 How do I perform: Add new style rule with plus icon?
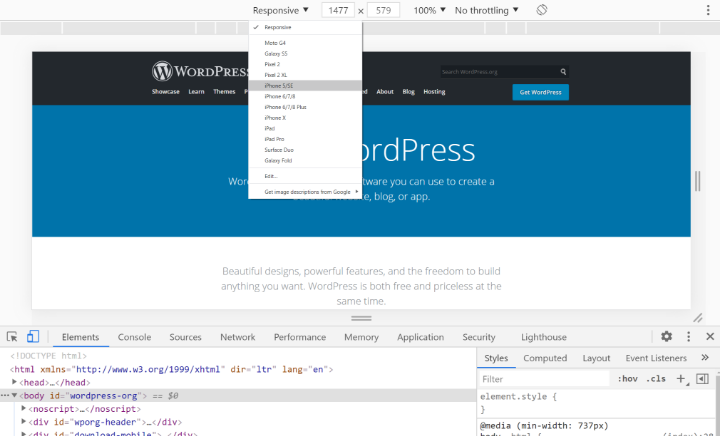click(x=681, y=379)
